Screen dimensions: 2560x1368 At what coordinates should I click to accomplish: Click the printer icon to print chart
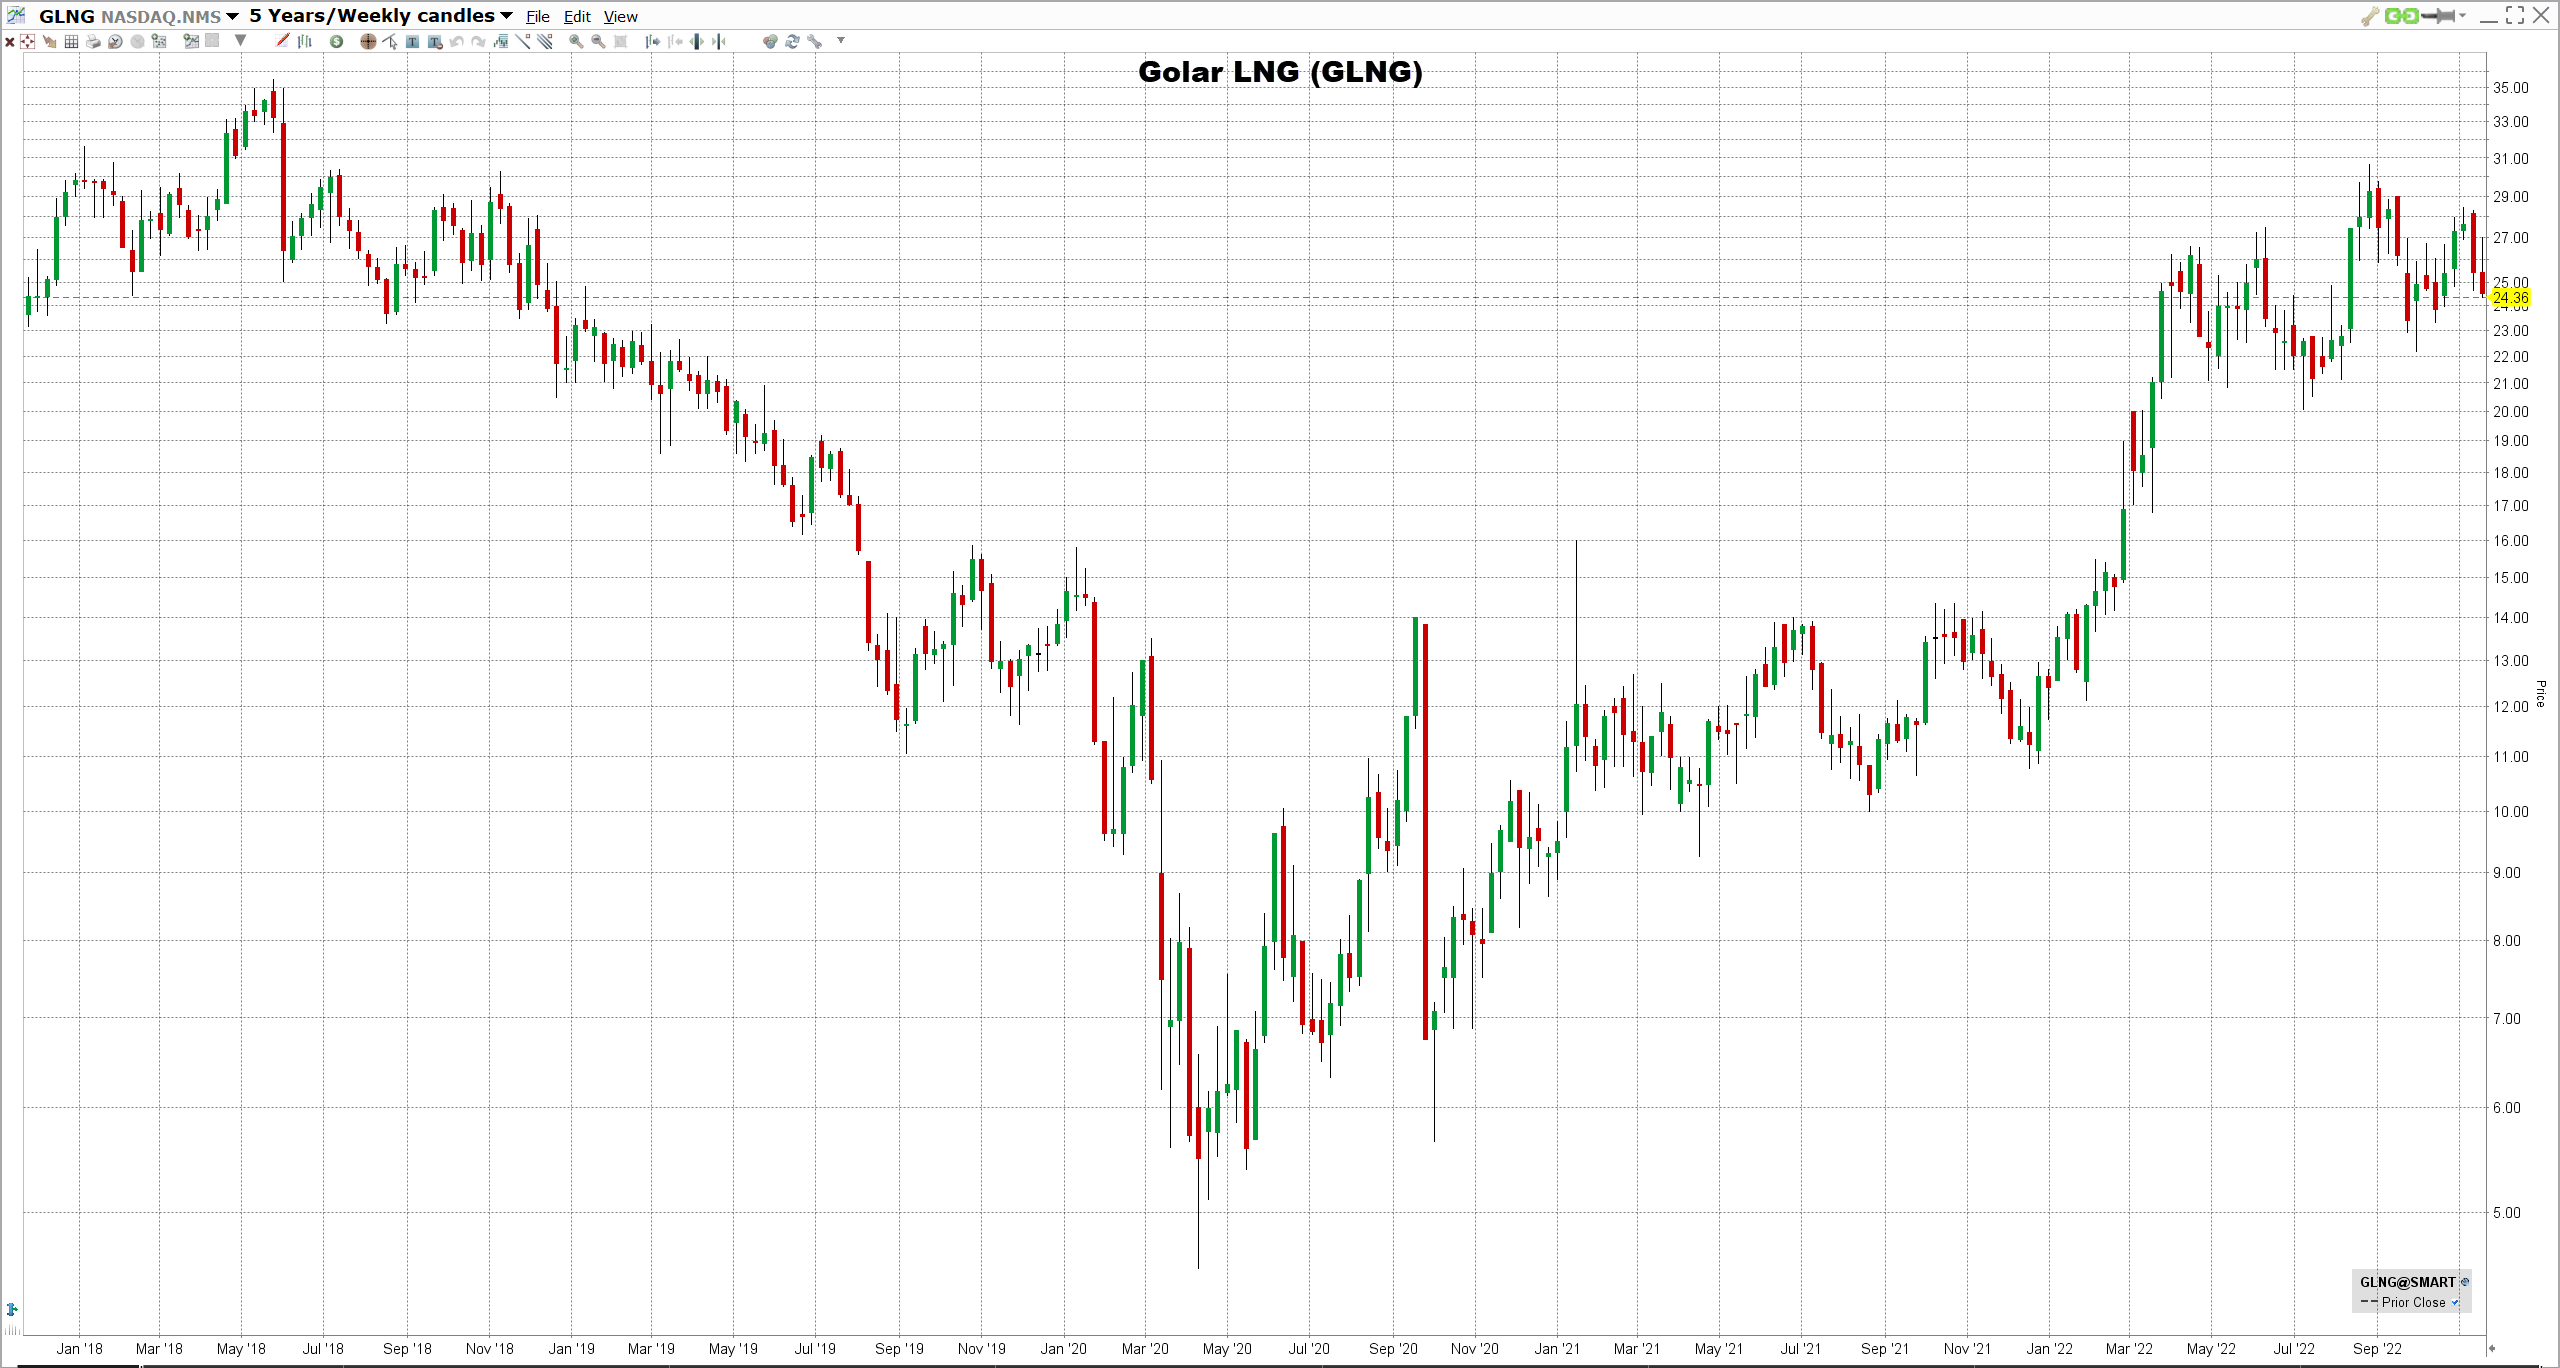pos(93,41)
